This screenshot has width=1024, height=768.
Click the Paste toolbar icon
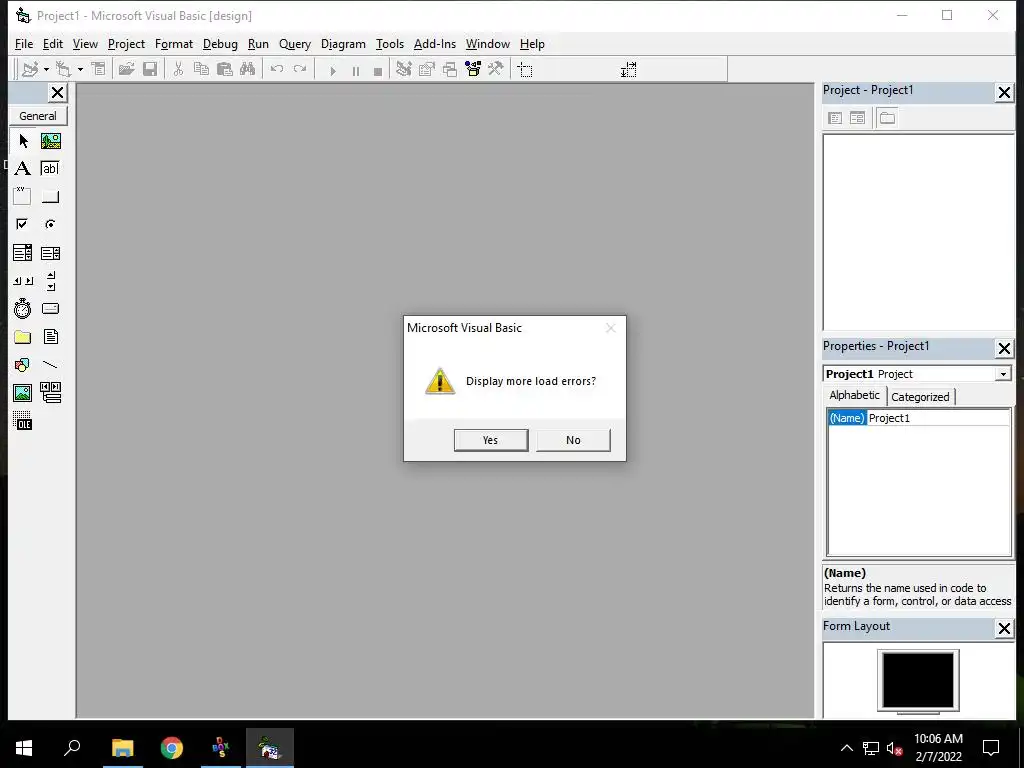point(225,69)
